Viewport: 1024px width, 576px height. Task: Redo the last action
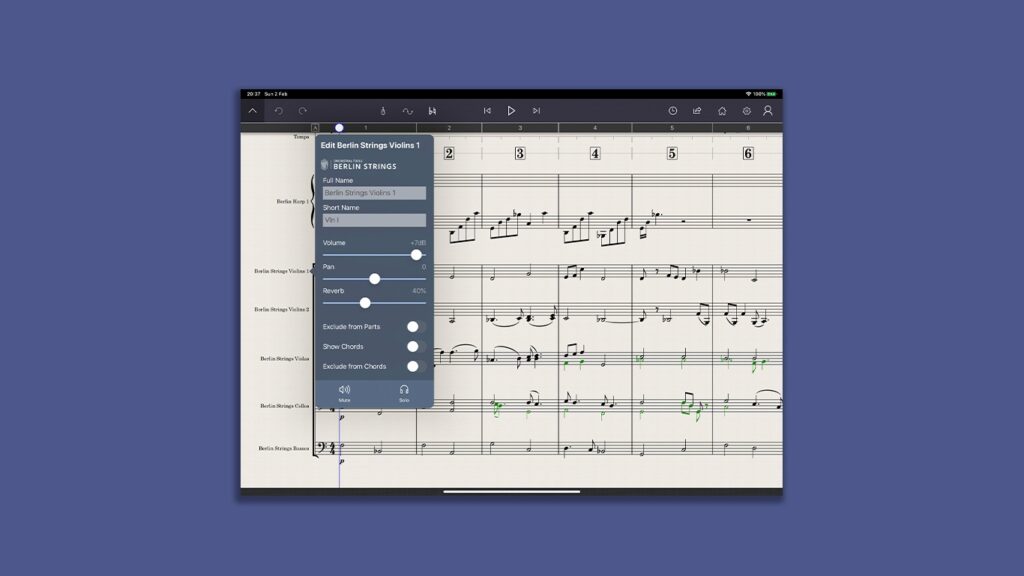click(x=302, y=111)
